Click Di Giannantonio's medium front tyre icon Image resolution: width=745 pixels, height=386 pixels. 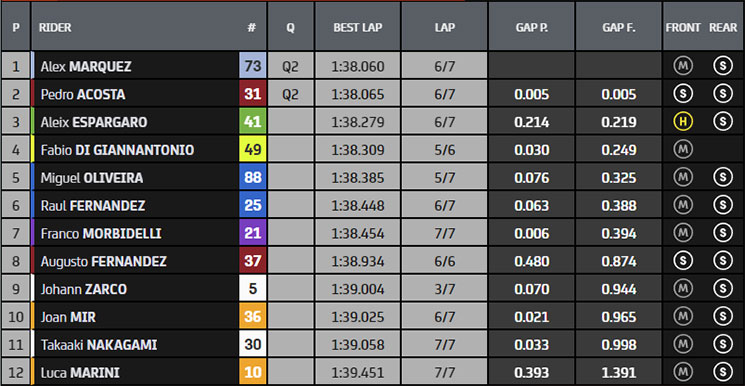[683, 150]
